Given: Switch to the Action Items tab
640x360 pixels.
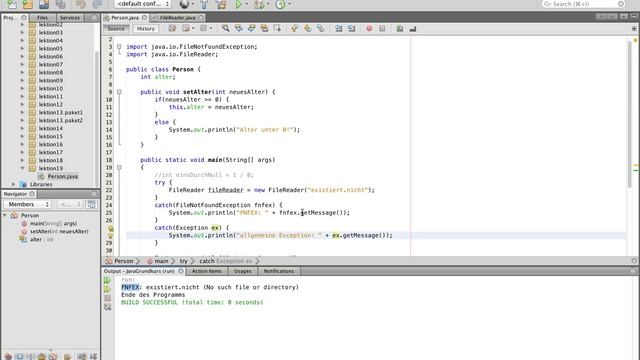Looking at the screenshot, I should coord(207,271).
